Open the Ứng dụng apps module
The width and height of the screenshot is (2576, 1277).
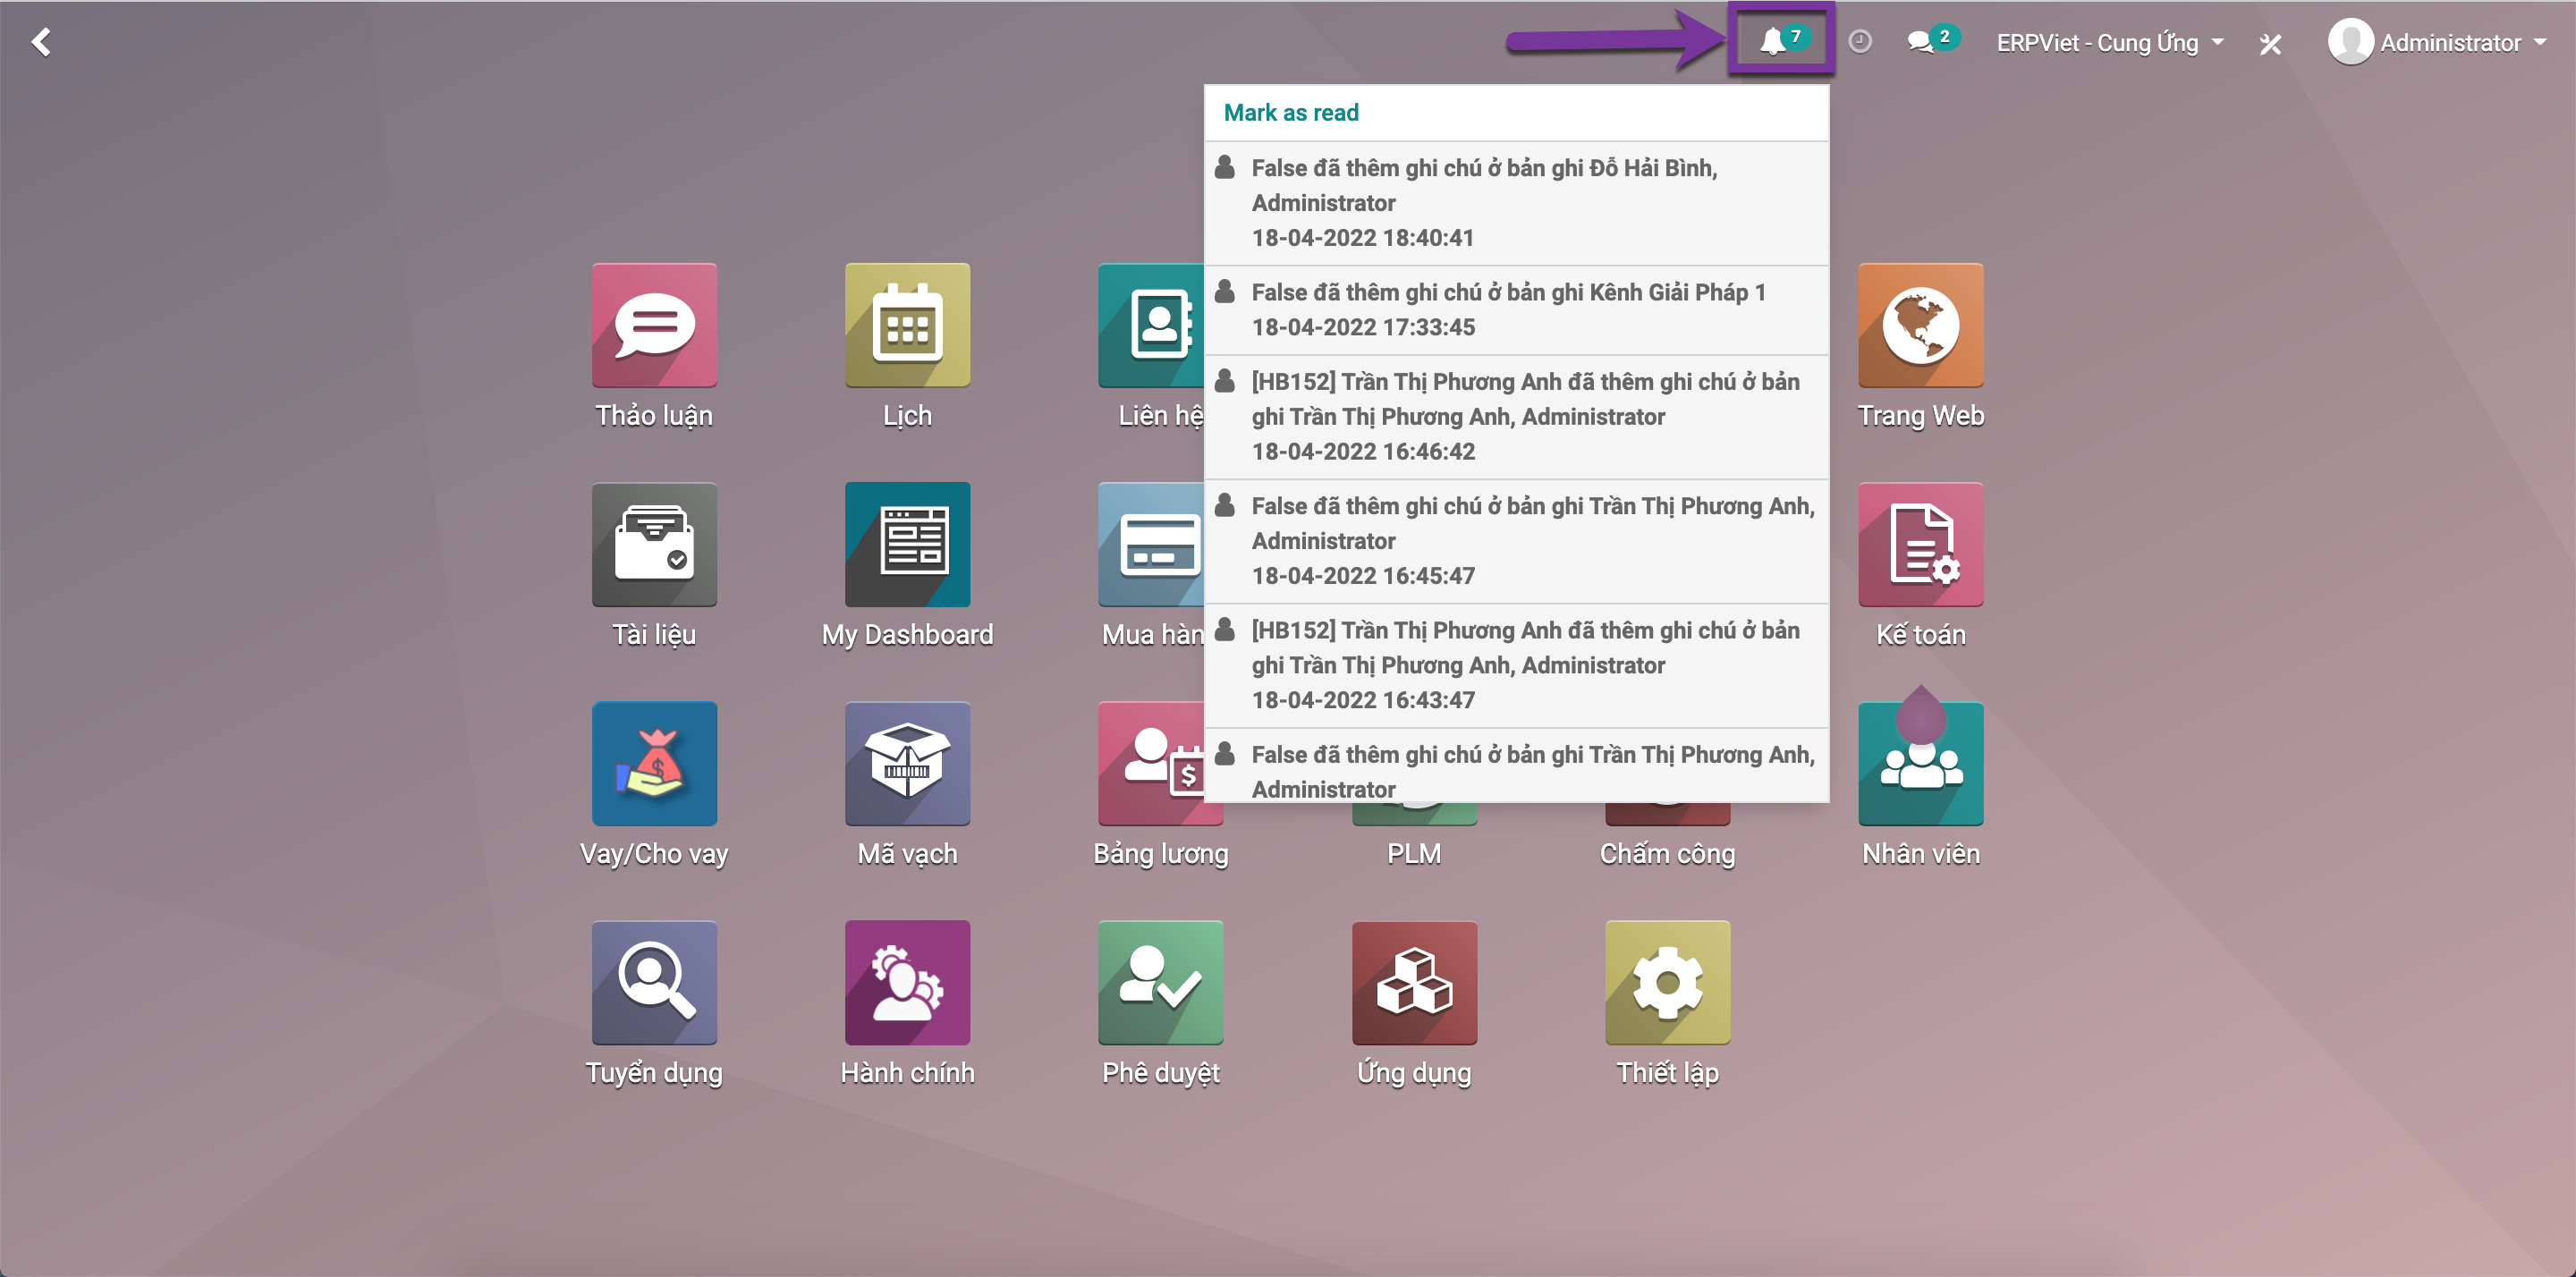(x=1414, y=982)
